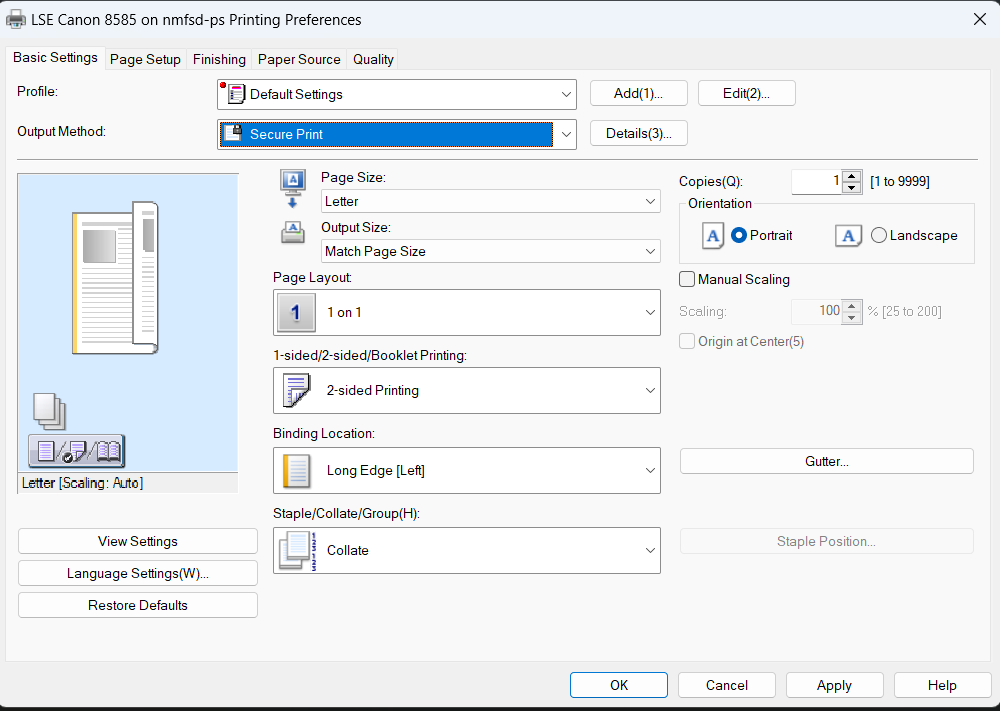Select the Portrait radio button

pos(739,235)
